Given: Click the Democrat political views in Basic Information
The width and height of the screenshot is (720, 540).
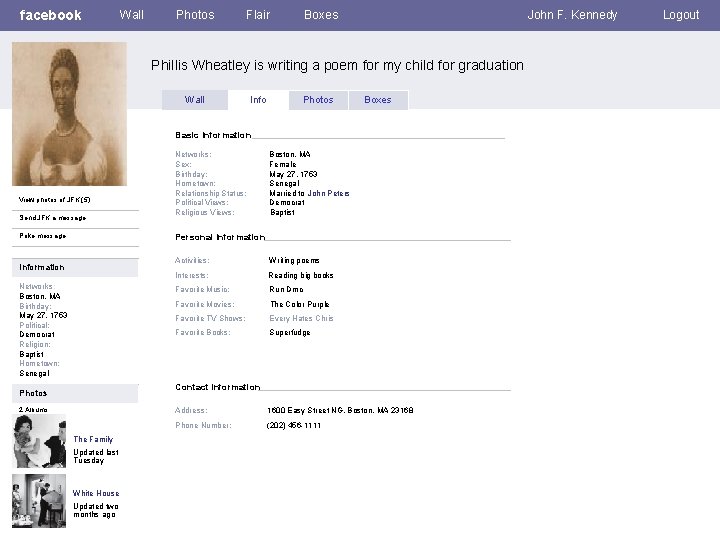Looking at the screenshot, I should click(x=287, y=202).
